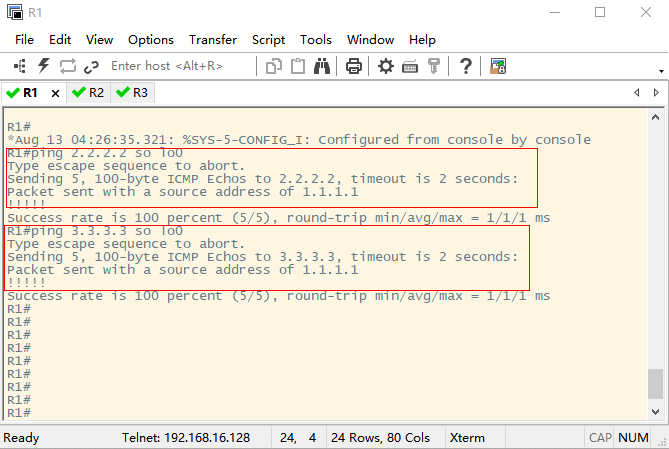Image resolution: width=669 pixels, height=449 pixels.
Task: Open Find with the binoculars icon
Action: pos(322,66)
